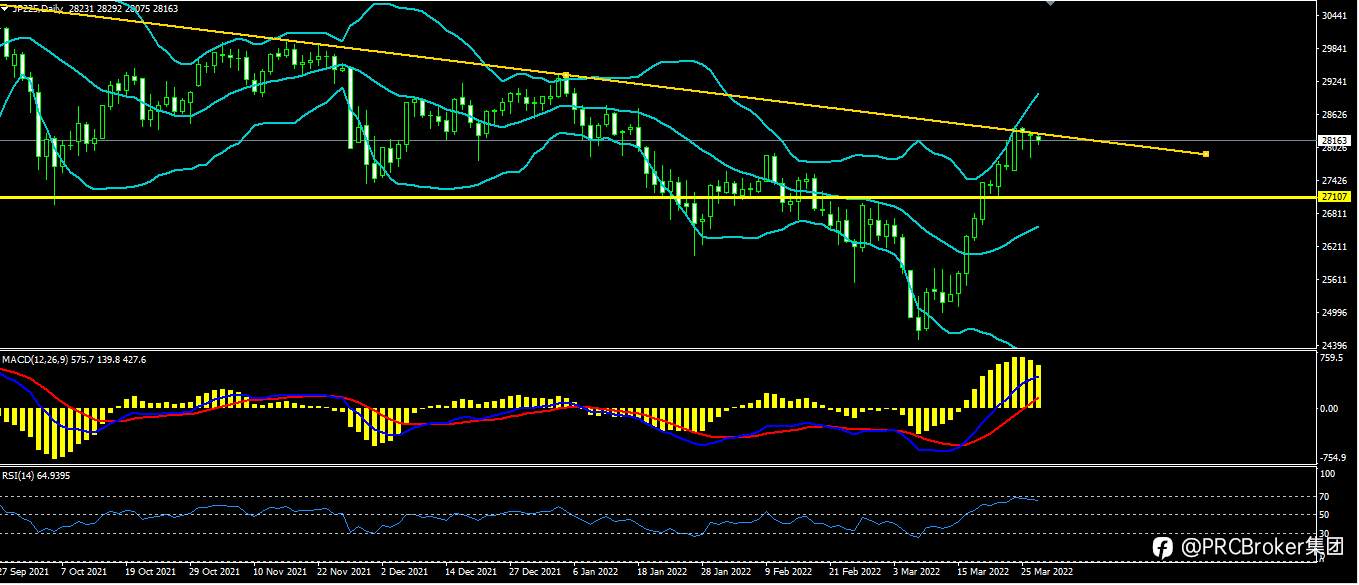Select the trendline's right end anchor square
1359x585 pixels.
pyautogui.click(x=1207, y=153)
